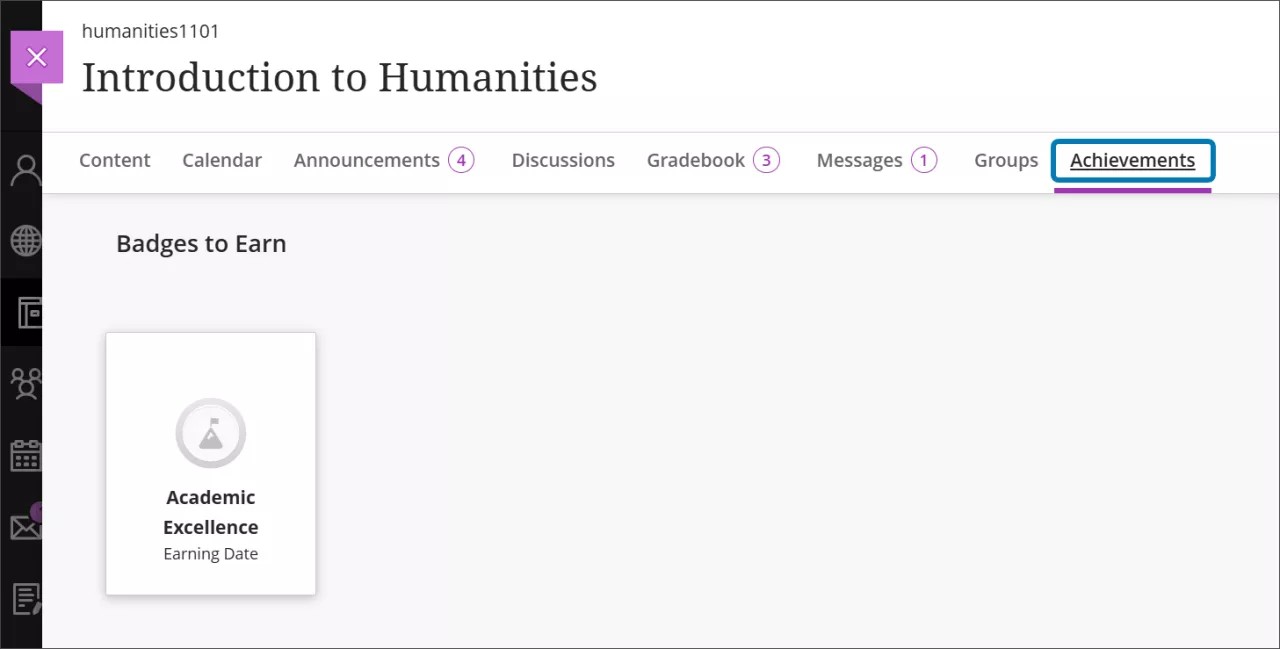The height and width of the screenshot is (649, 1280).
Task: Select the Academic Excellence badge card
Action: pyautogui.click(x=210, y=463)
